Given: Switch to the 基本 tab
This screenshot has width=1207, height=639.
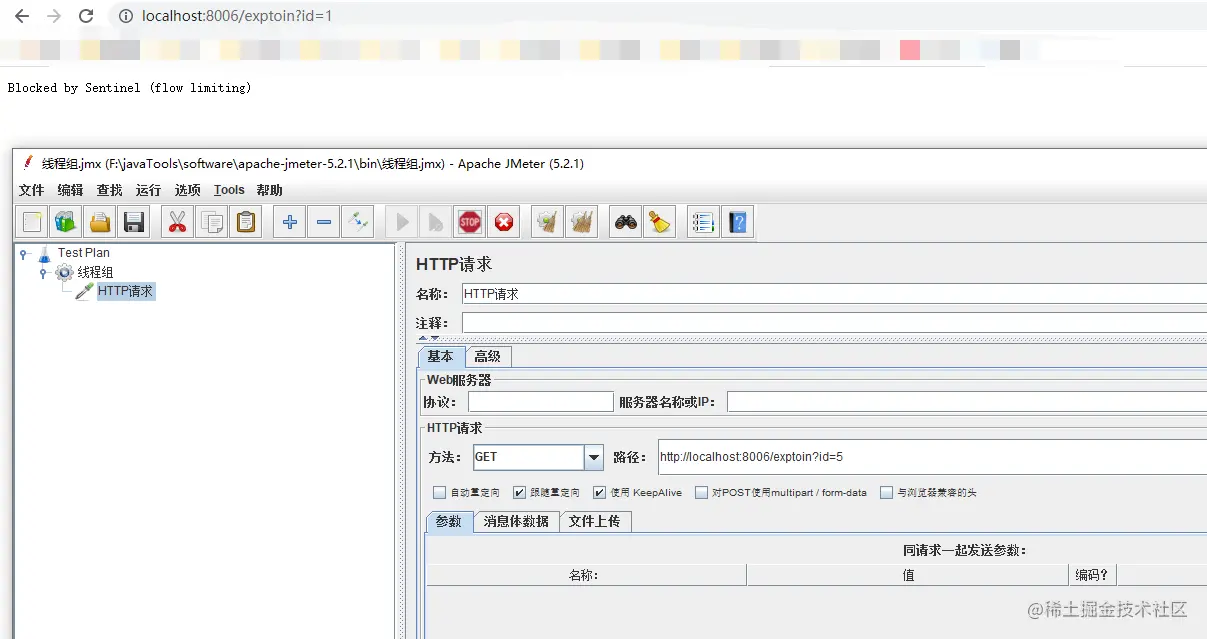Looking at the screenshot, I should tap(441, 357).
